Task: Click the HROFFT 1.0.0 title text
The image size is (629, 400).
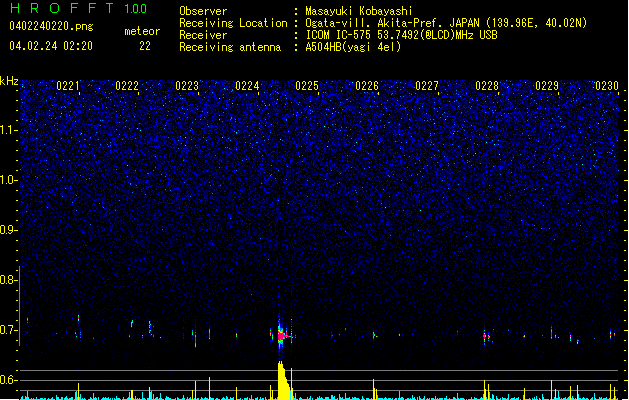Action: tap(78, 8)
